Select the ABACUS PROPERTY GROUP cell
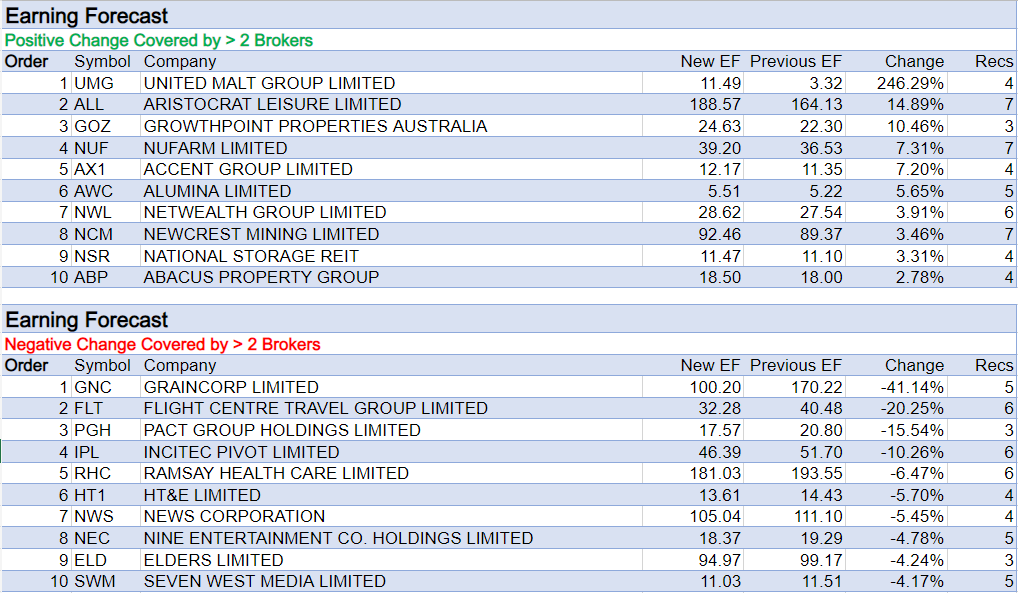Viewport: 1018px width, 593px height. (x=261, y=277)
